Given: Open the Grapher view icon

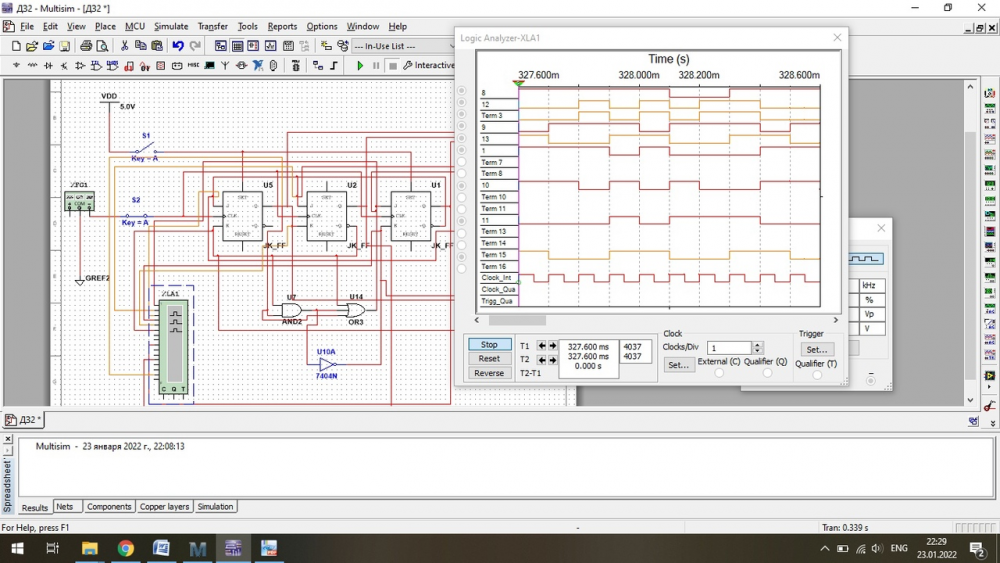Looking at the screenshot, I should click(x=271, y=46).
